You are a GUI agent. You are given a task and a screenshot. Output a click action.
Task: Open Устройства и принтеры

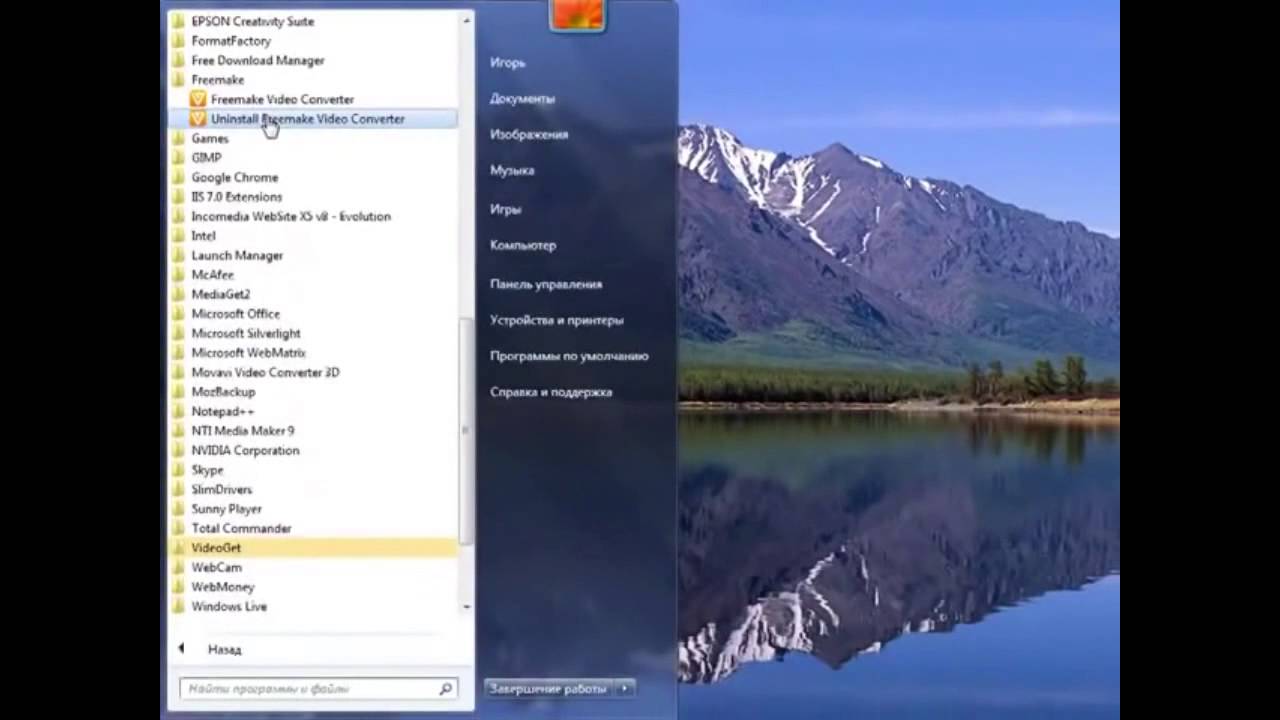(557, 320)
